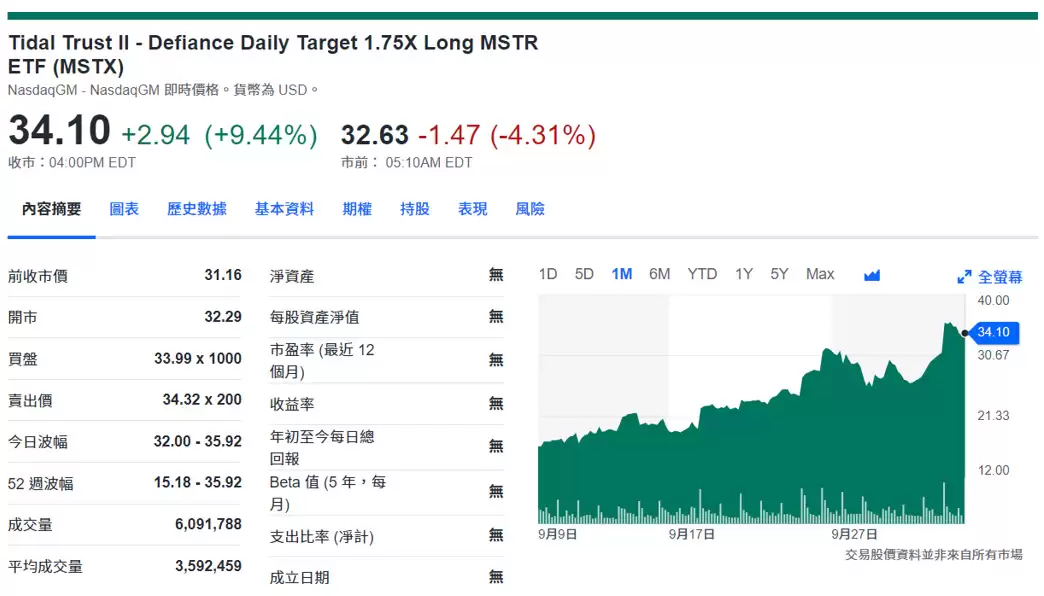Click the fullscreen expand arrows icon
The width and height of the screenshot is (1044, 596).
tap(964, 277)
